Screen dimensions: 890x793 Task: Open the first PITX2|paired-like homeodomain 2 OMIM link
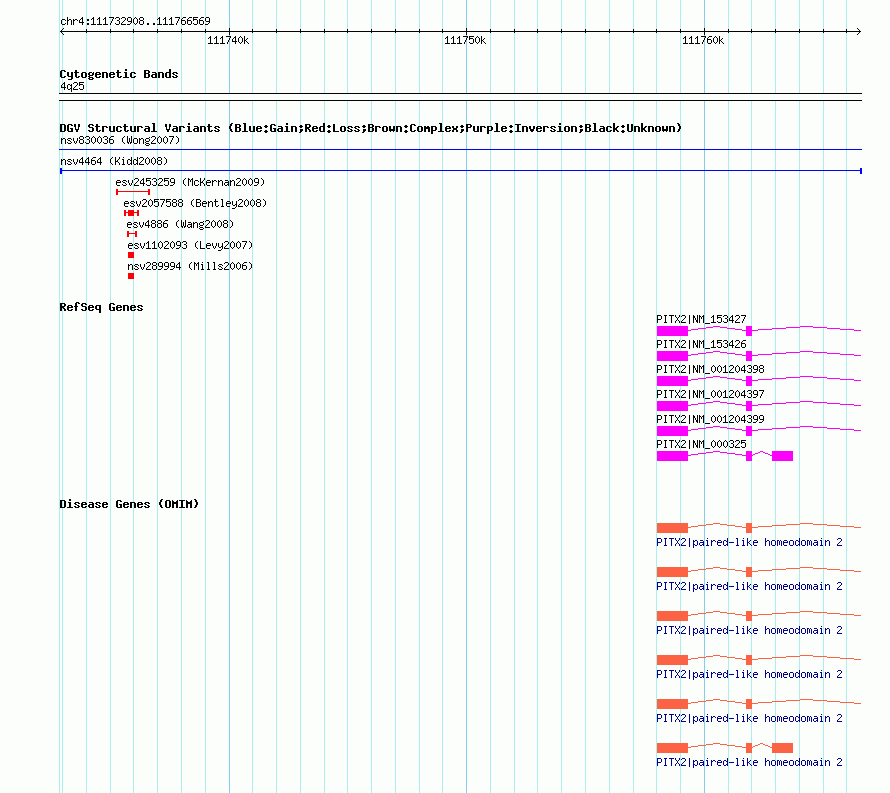click(749, 542)
